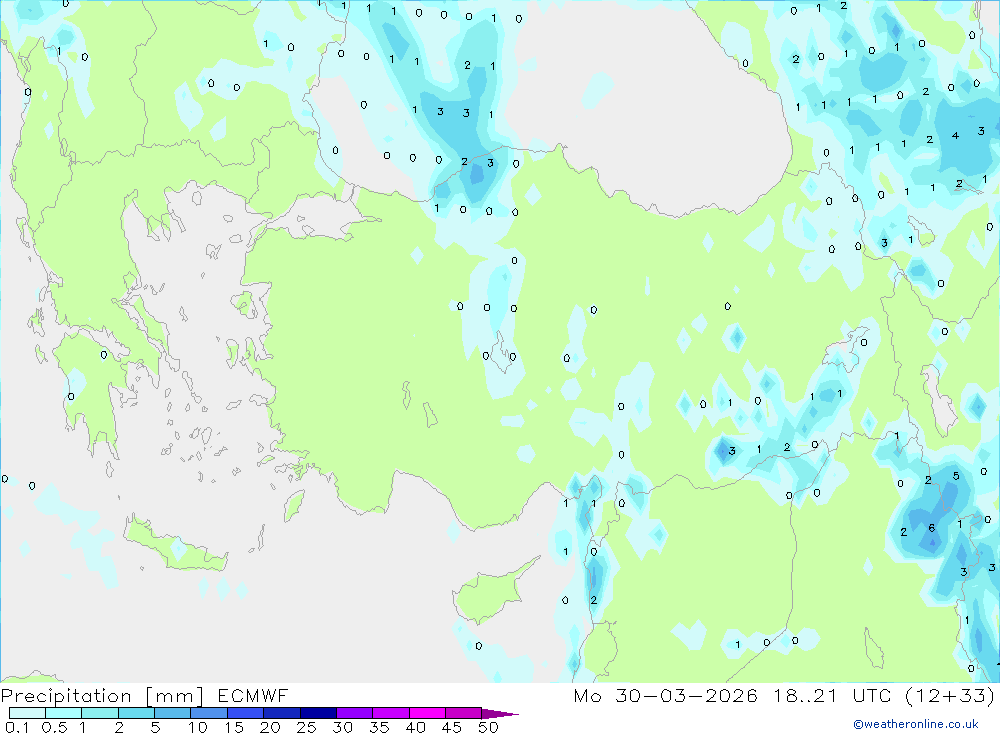Click the map precipitation value '6'

click(x=932, y=528)
